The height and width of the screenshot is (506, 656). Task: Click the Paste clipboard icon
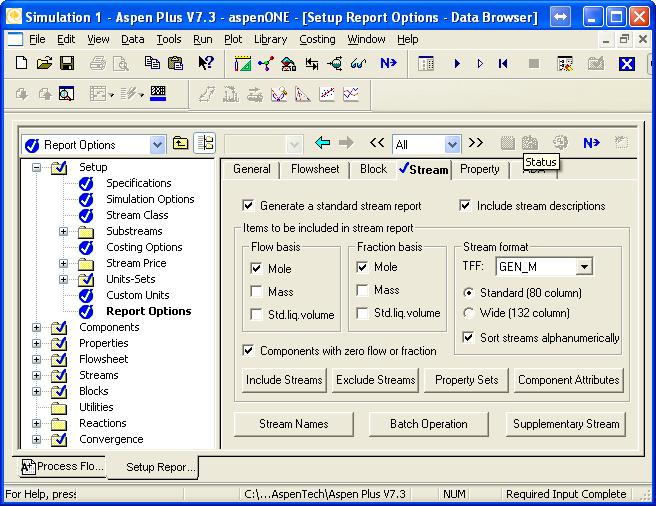(175, 63)
